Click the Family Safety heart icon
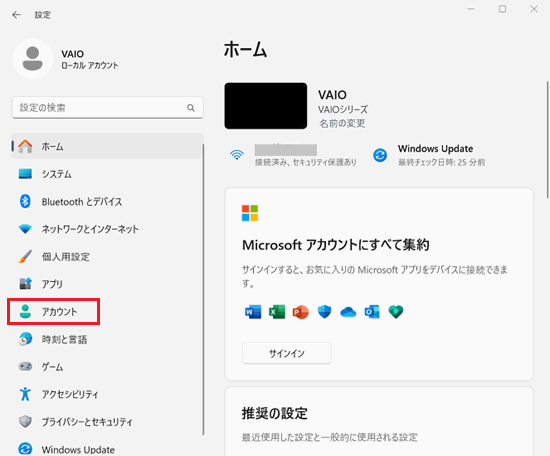 pyautogui.click(x=396, y=311)
